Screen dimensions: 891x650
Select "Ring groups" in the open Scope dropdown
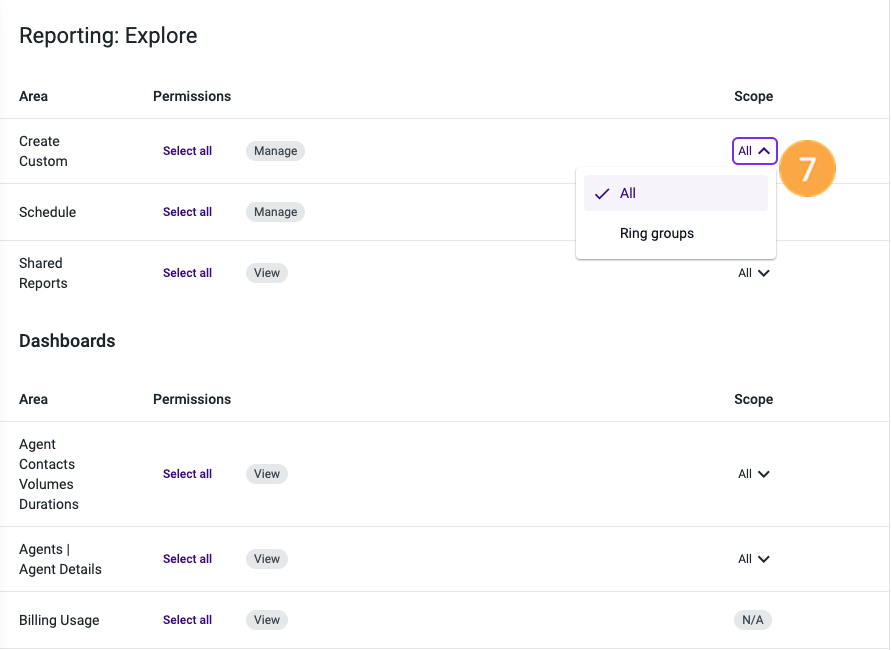pos(656,233)
